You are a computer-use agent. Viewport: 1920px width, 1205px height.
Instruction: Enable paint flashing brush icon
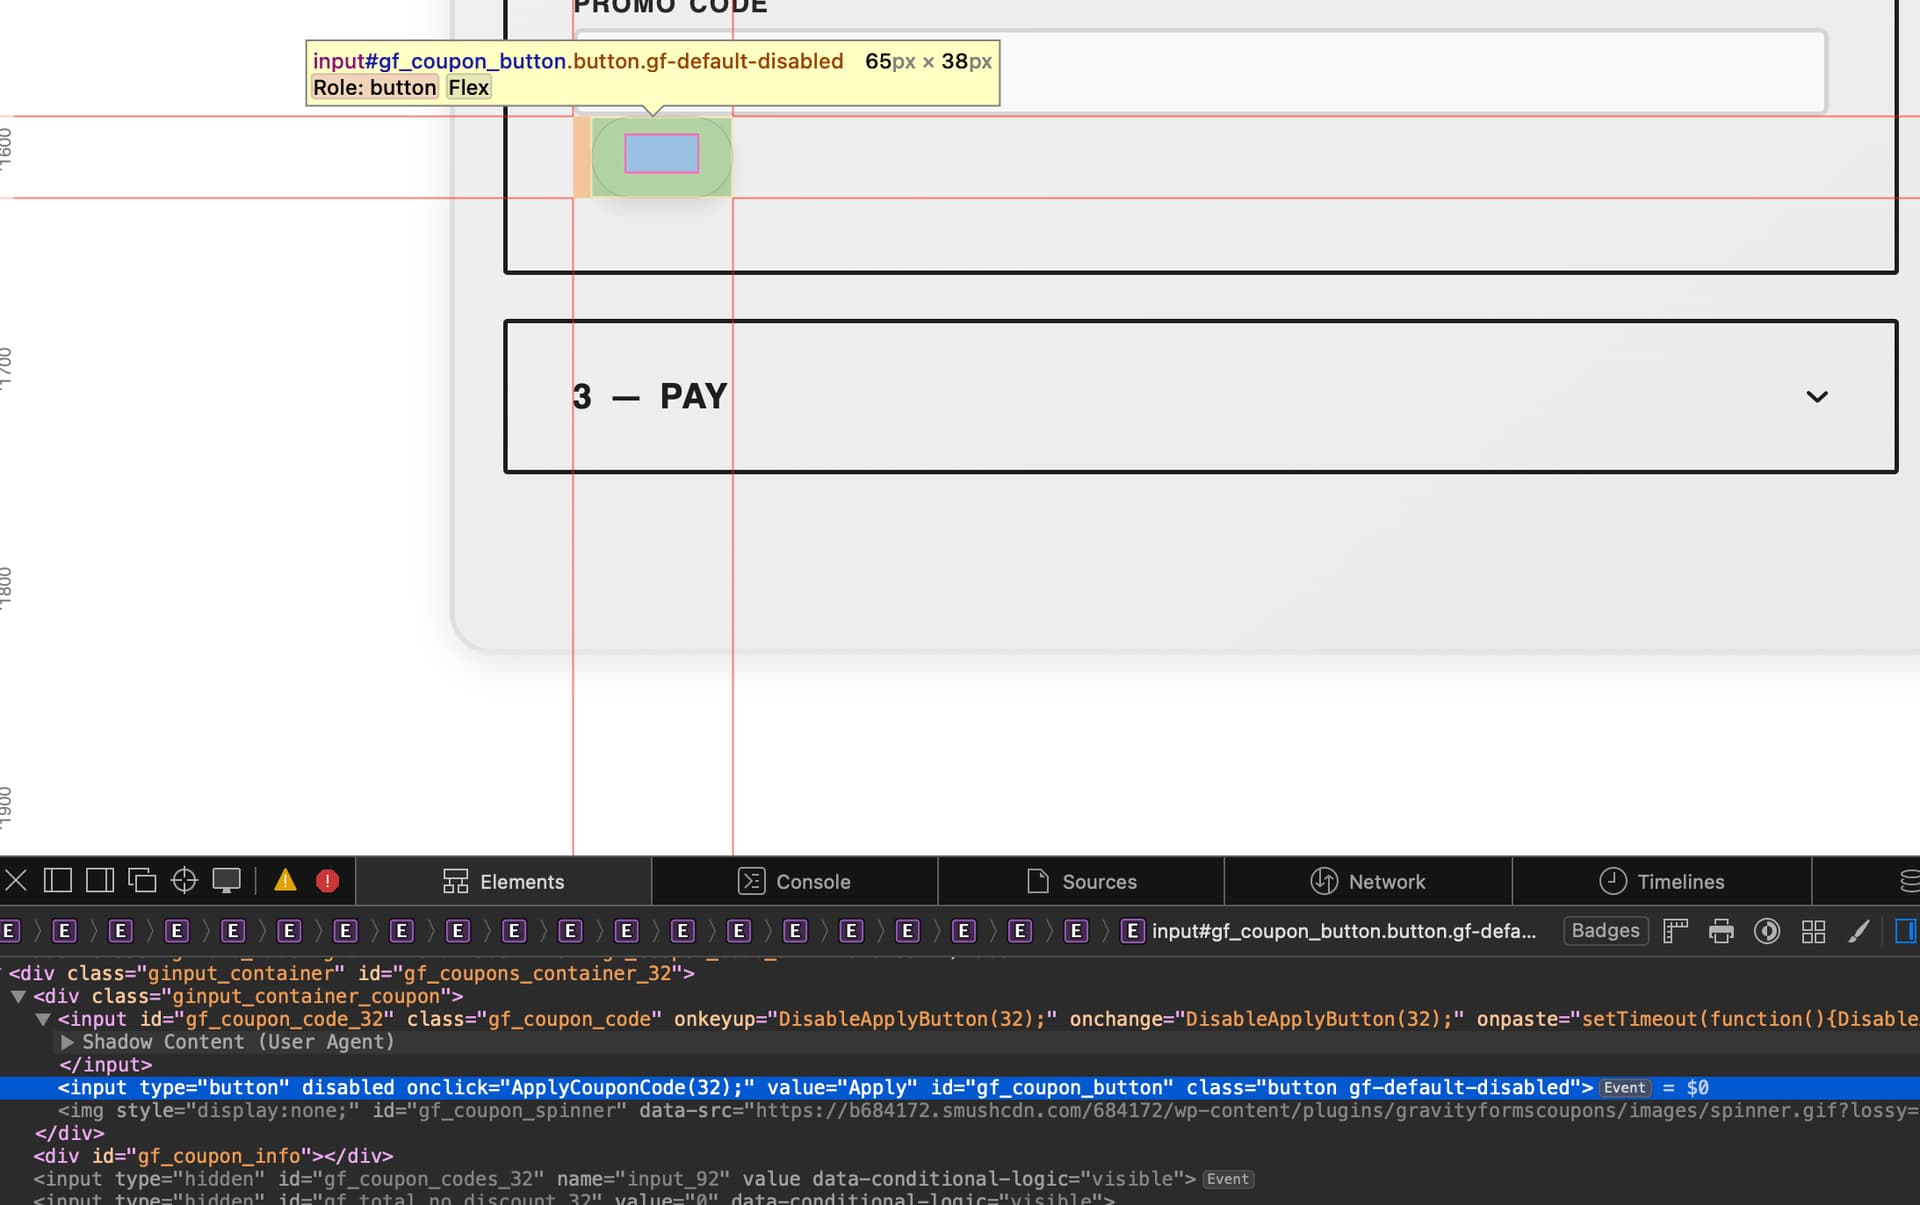1858,932
